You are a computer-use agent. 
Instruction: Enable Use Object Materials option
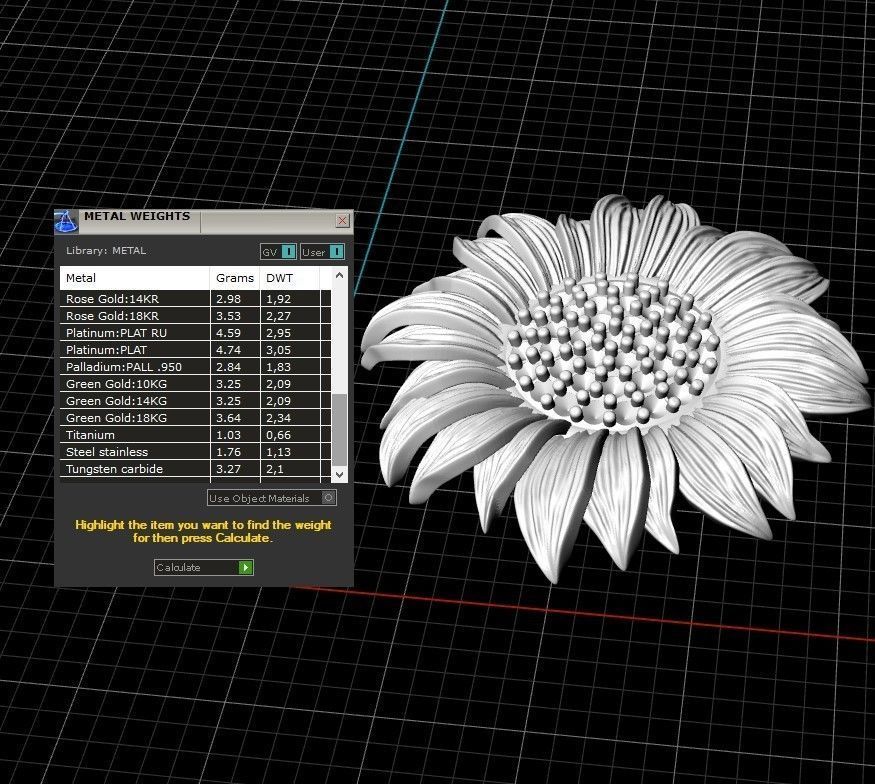coord(272,498)
